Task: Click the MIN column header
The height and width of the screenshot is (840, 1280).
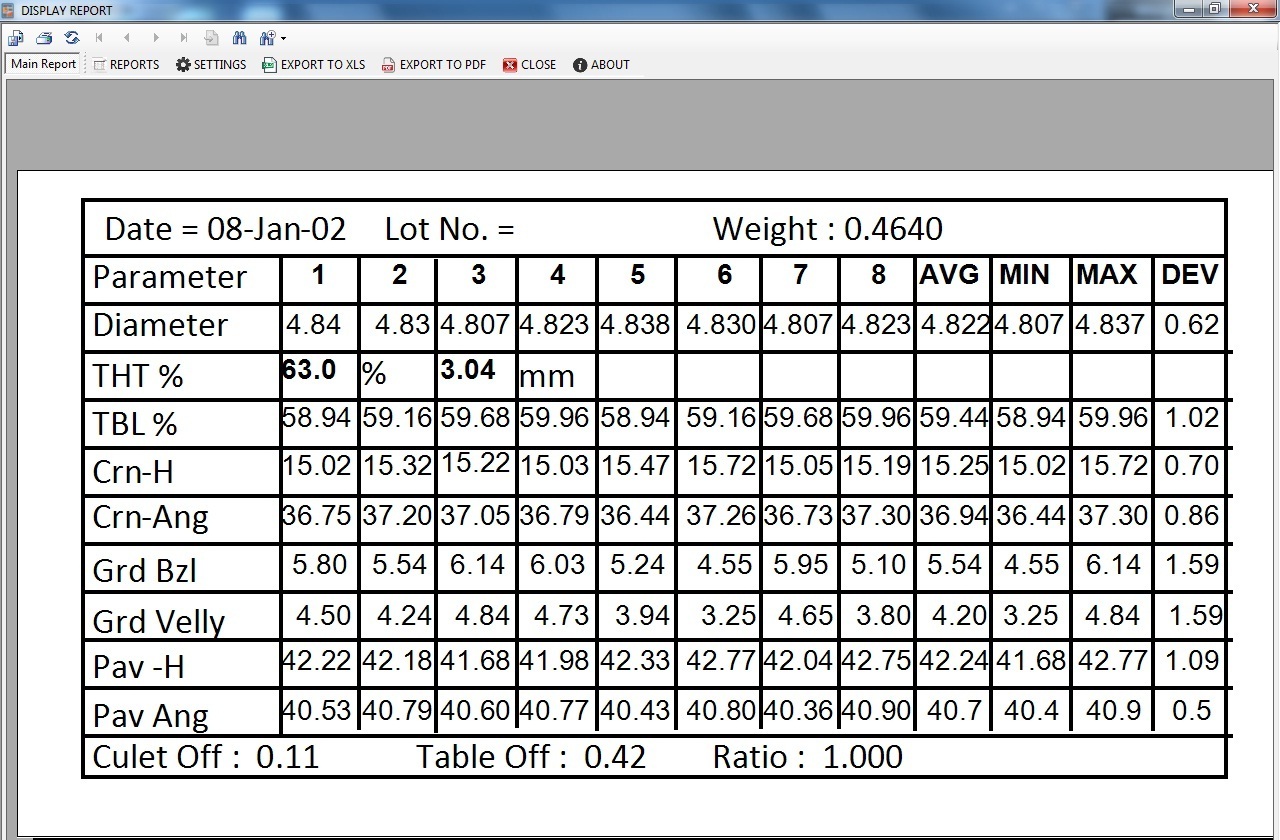Action: coord(1025,275)
